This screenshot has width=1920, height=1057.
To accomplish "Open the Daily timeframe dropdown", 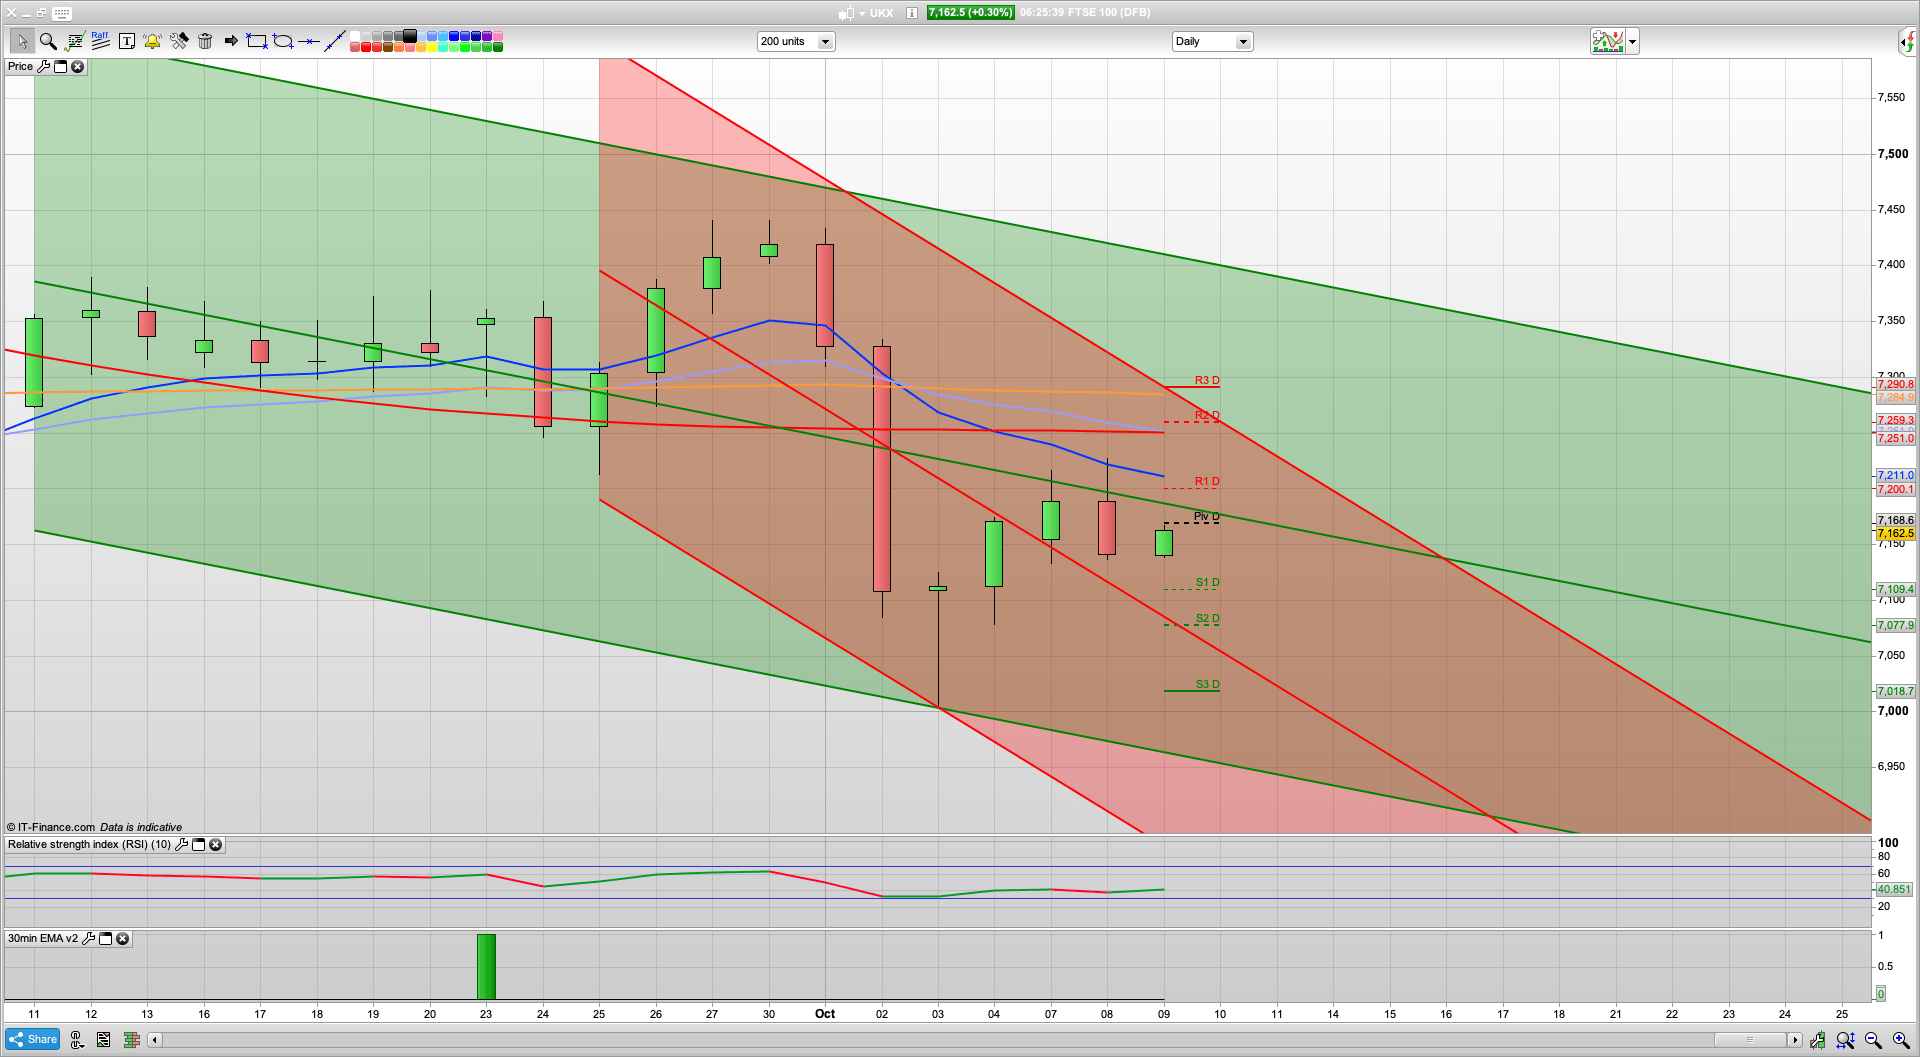I will click(x=1212, y=41).
